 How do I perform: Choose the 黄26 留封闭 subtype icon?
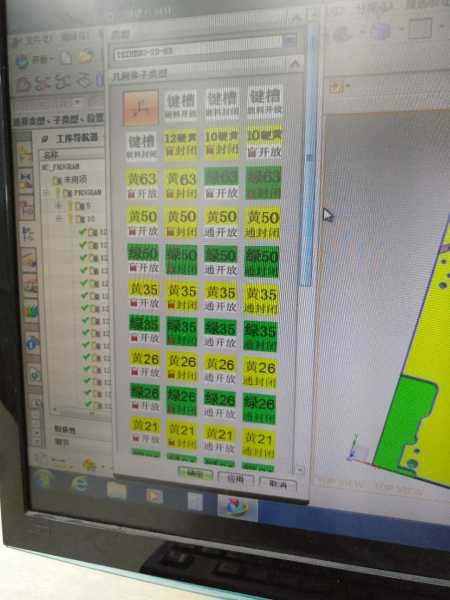pos(182,366)
